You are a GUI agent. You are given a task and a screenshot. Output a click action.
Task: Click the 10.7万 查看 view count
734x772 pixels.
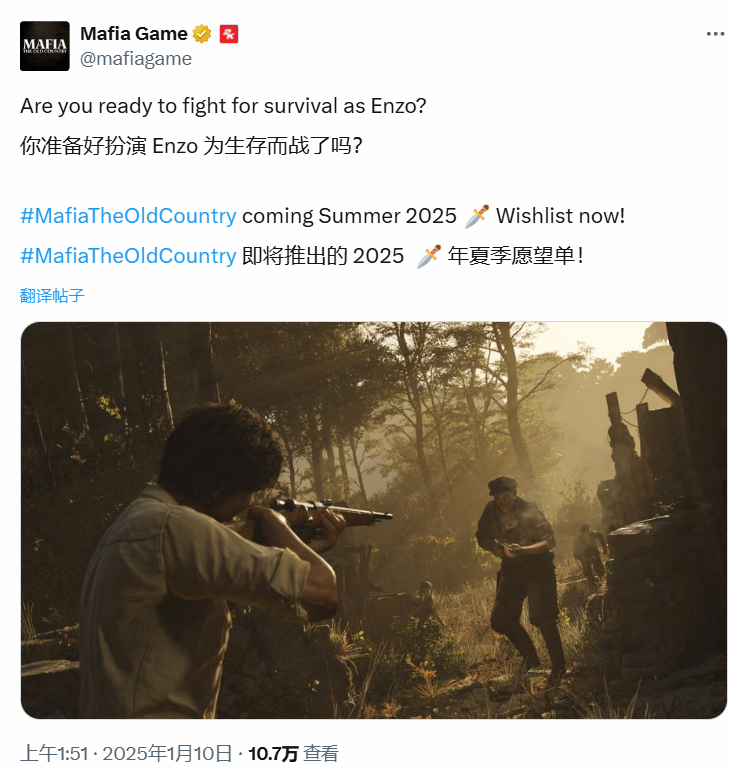point(293,753)
